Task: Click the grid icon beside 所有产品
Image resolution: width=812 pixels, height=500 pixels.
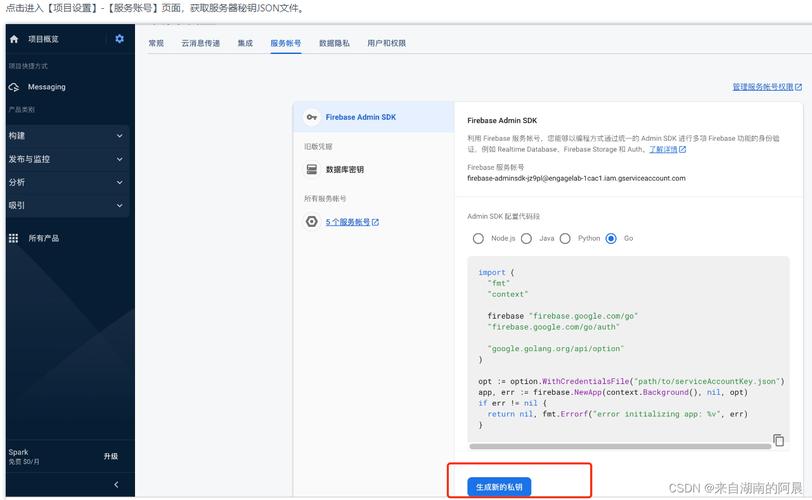Action: (13, 238)
